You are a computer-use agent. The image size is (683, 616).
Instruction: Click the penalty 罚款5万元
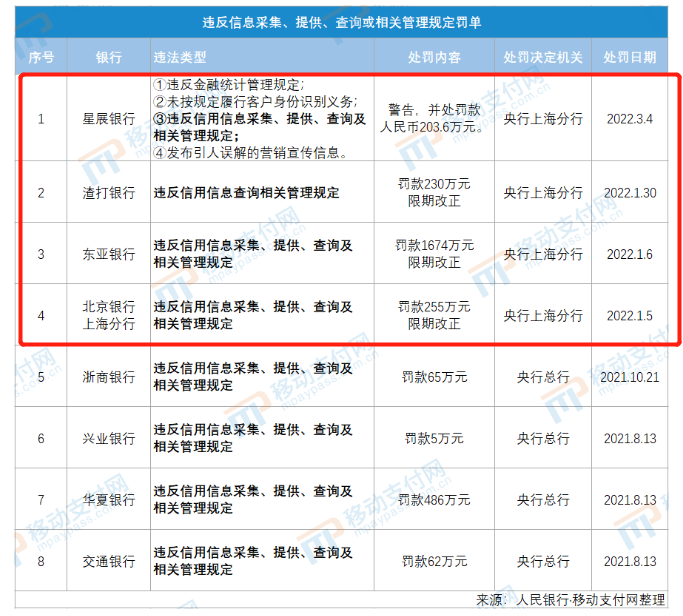tap(434, 438)
